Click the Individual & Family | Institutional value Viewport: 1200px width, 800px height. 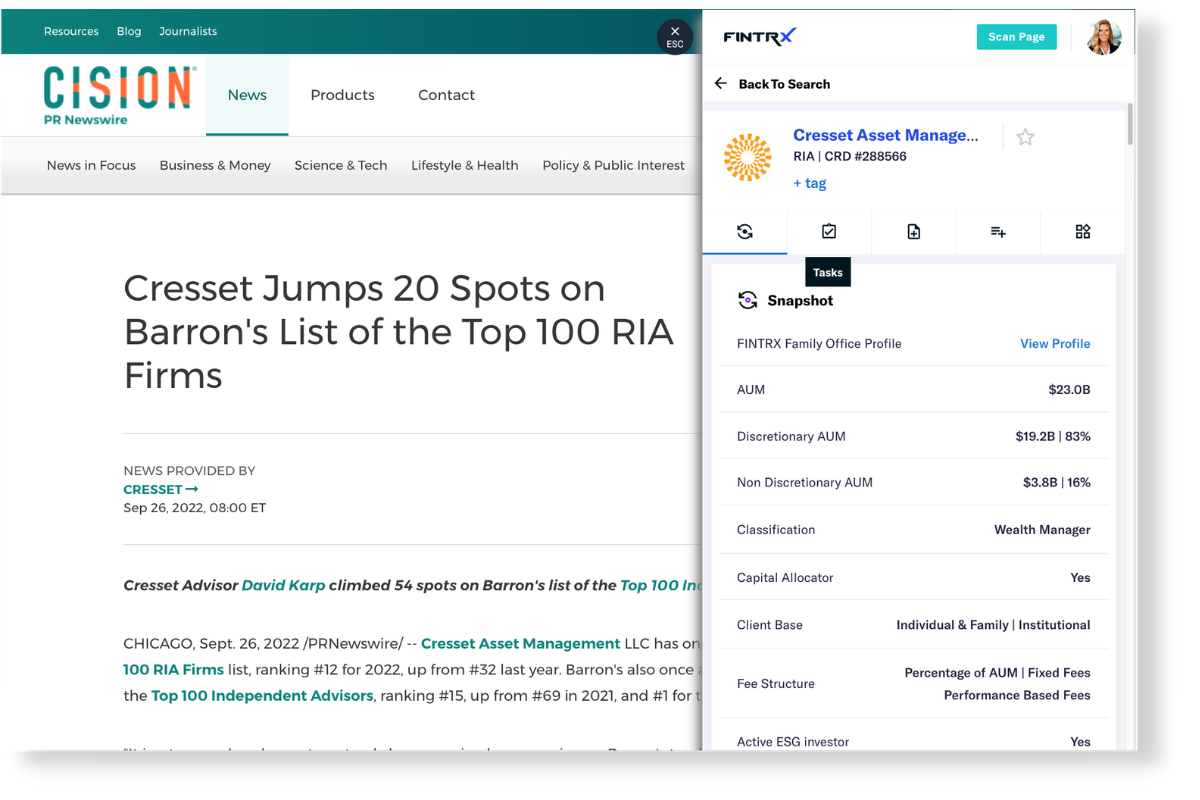pos(993,624)
